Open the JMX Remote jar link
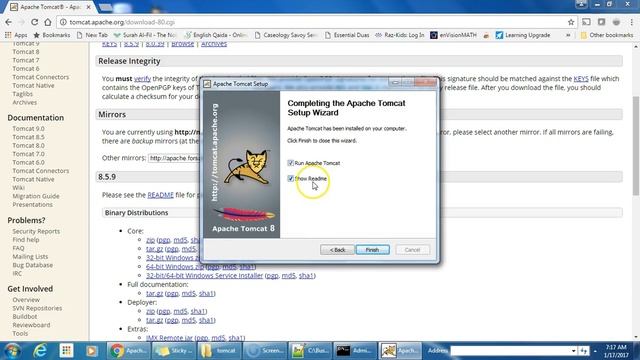This screenshot has height=360, width=640. point(169,338)
